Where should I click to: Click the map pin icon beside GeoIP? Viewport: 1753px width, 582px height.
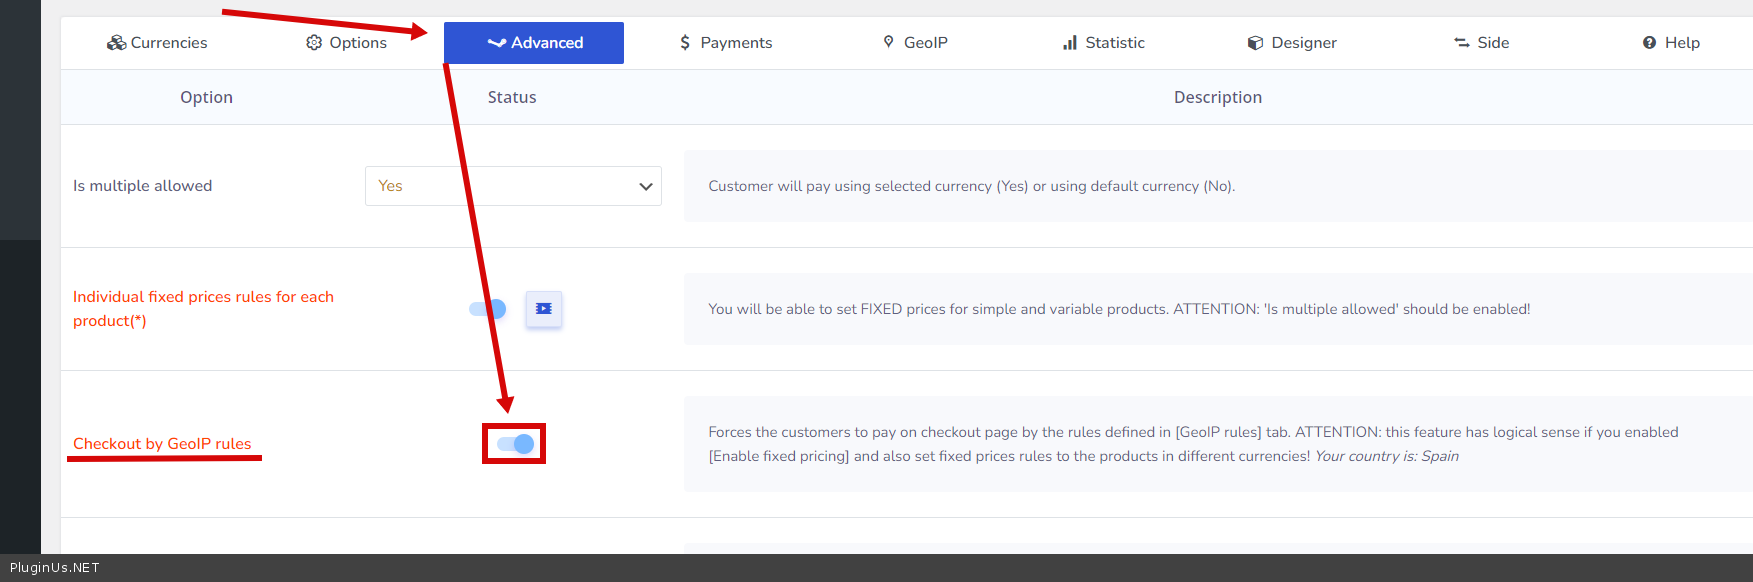888,42
